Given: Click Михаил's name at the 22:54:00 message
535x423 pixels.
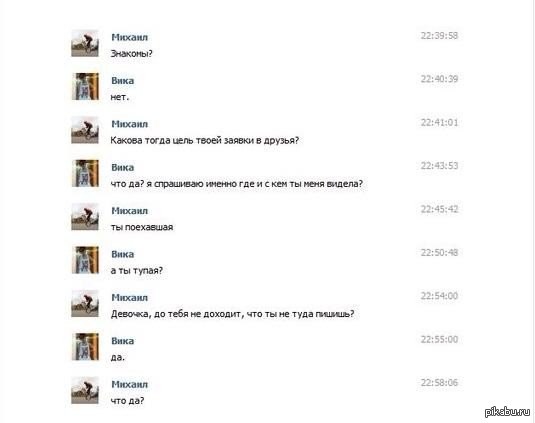Looking at the screenshot, I should coord(129,297).
